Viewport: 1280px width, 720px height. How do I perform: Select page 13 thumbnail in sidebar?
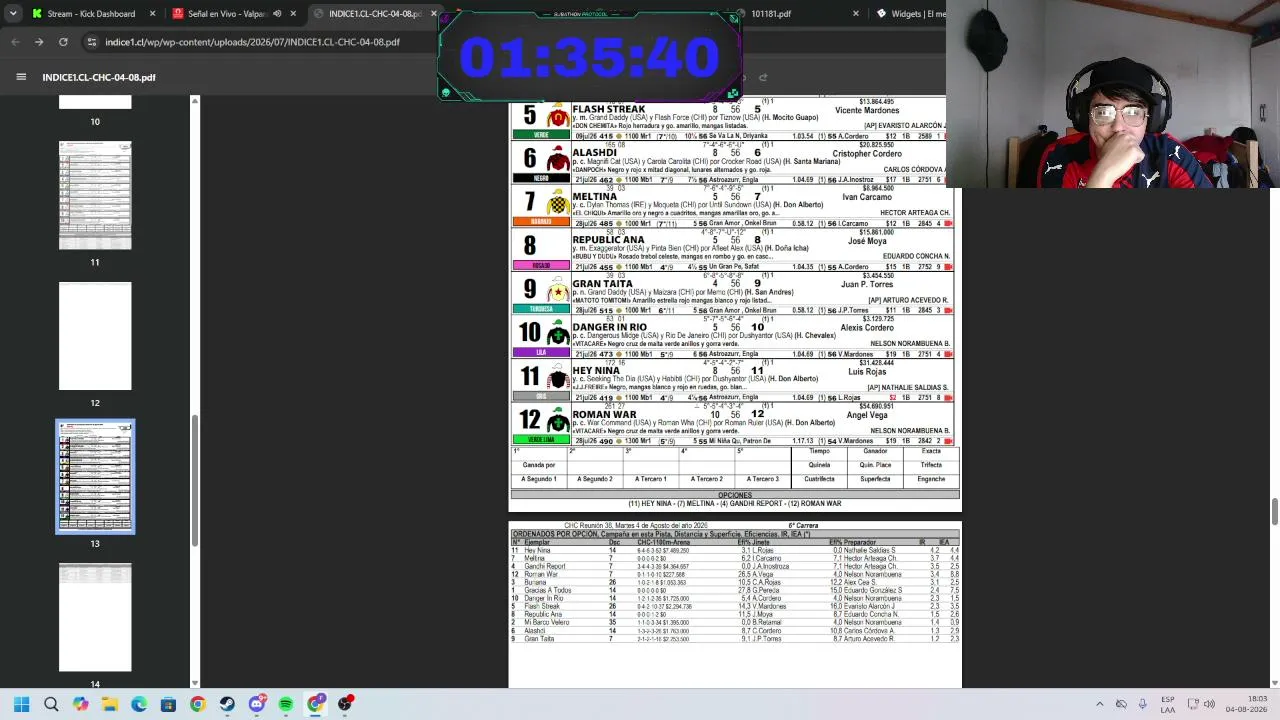coord(95,476)
